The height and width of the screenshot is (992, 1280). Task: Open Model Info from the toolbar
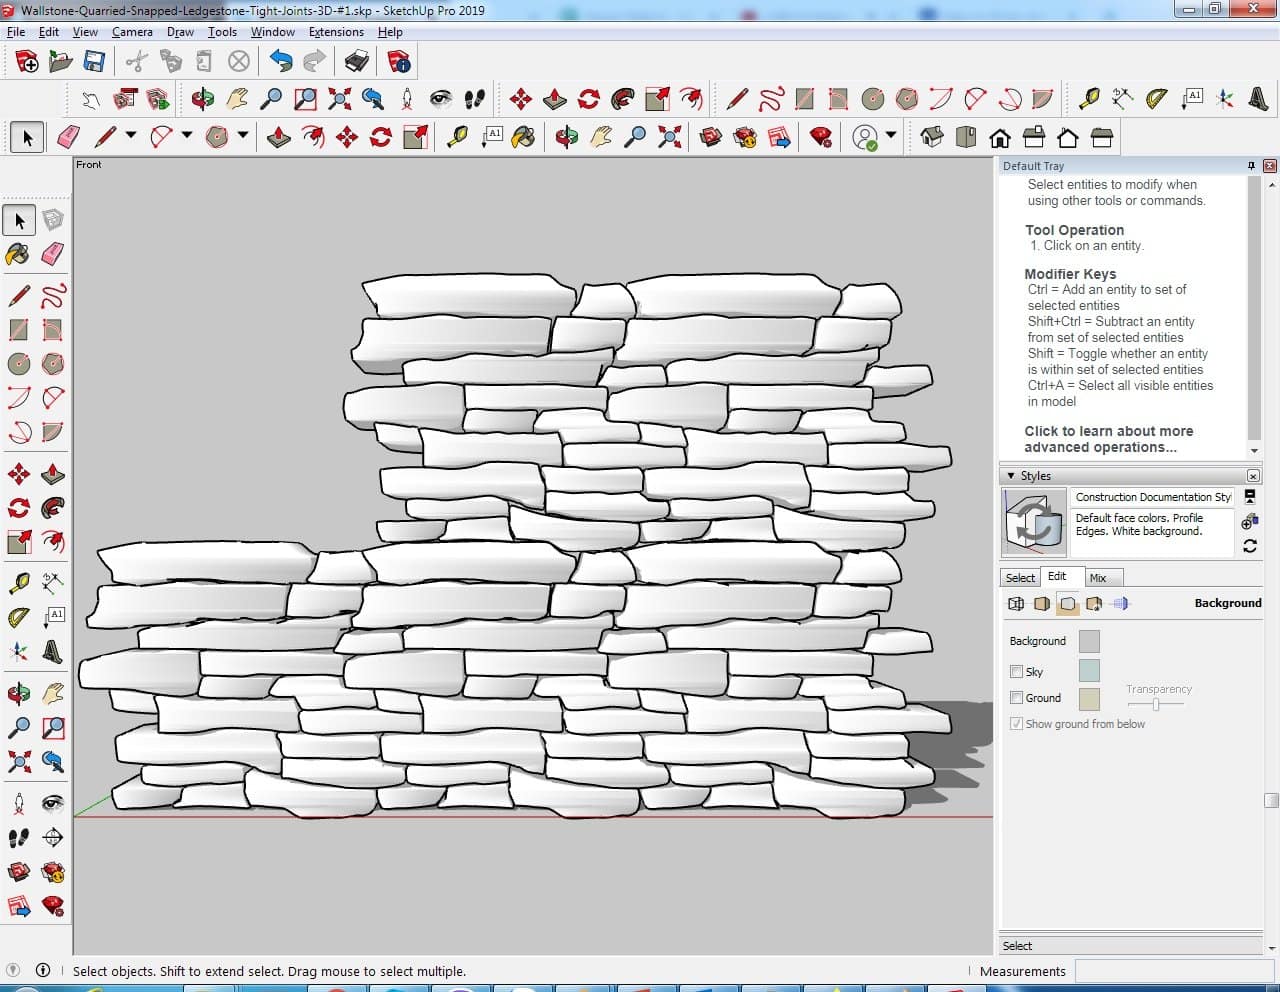[x=399, y=62]
